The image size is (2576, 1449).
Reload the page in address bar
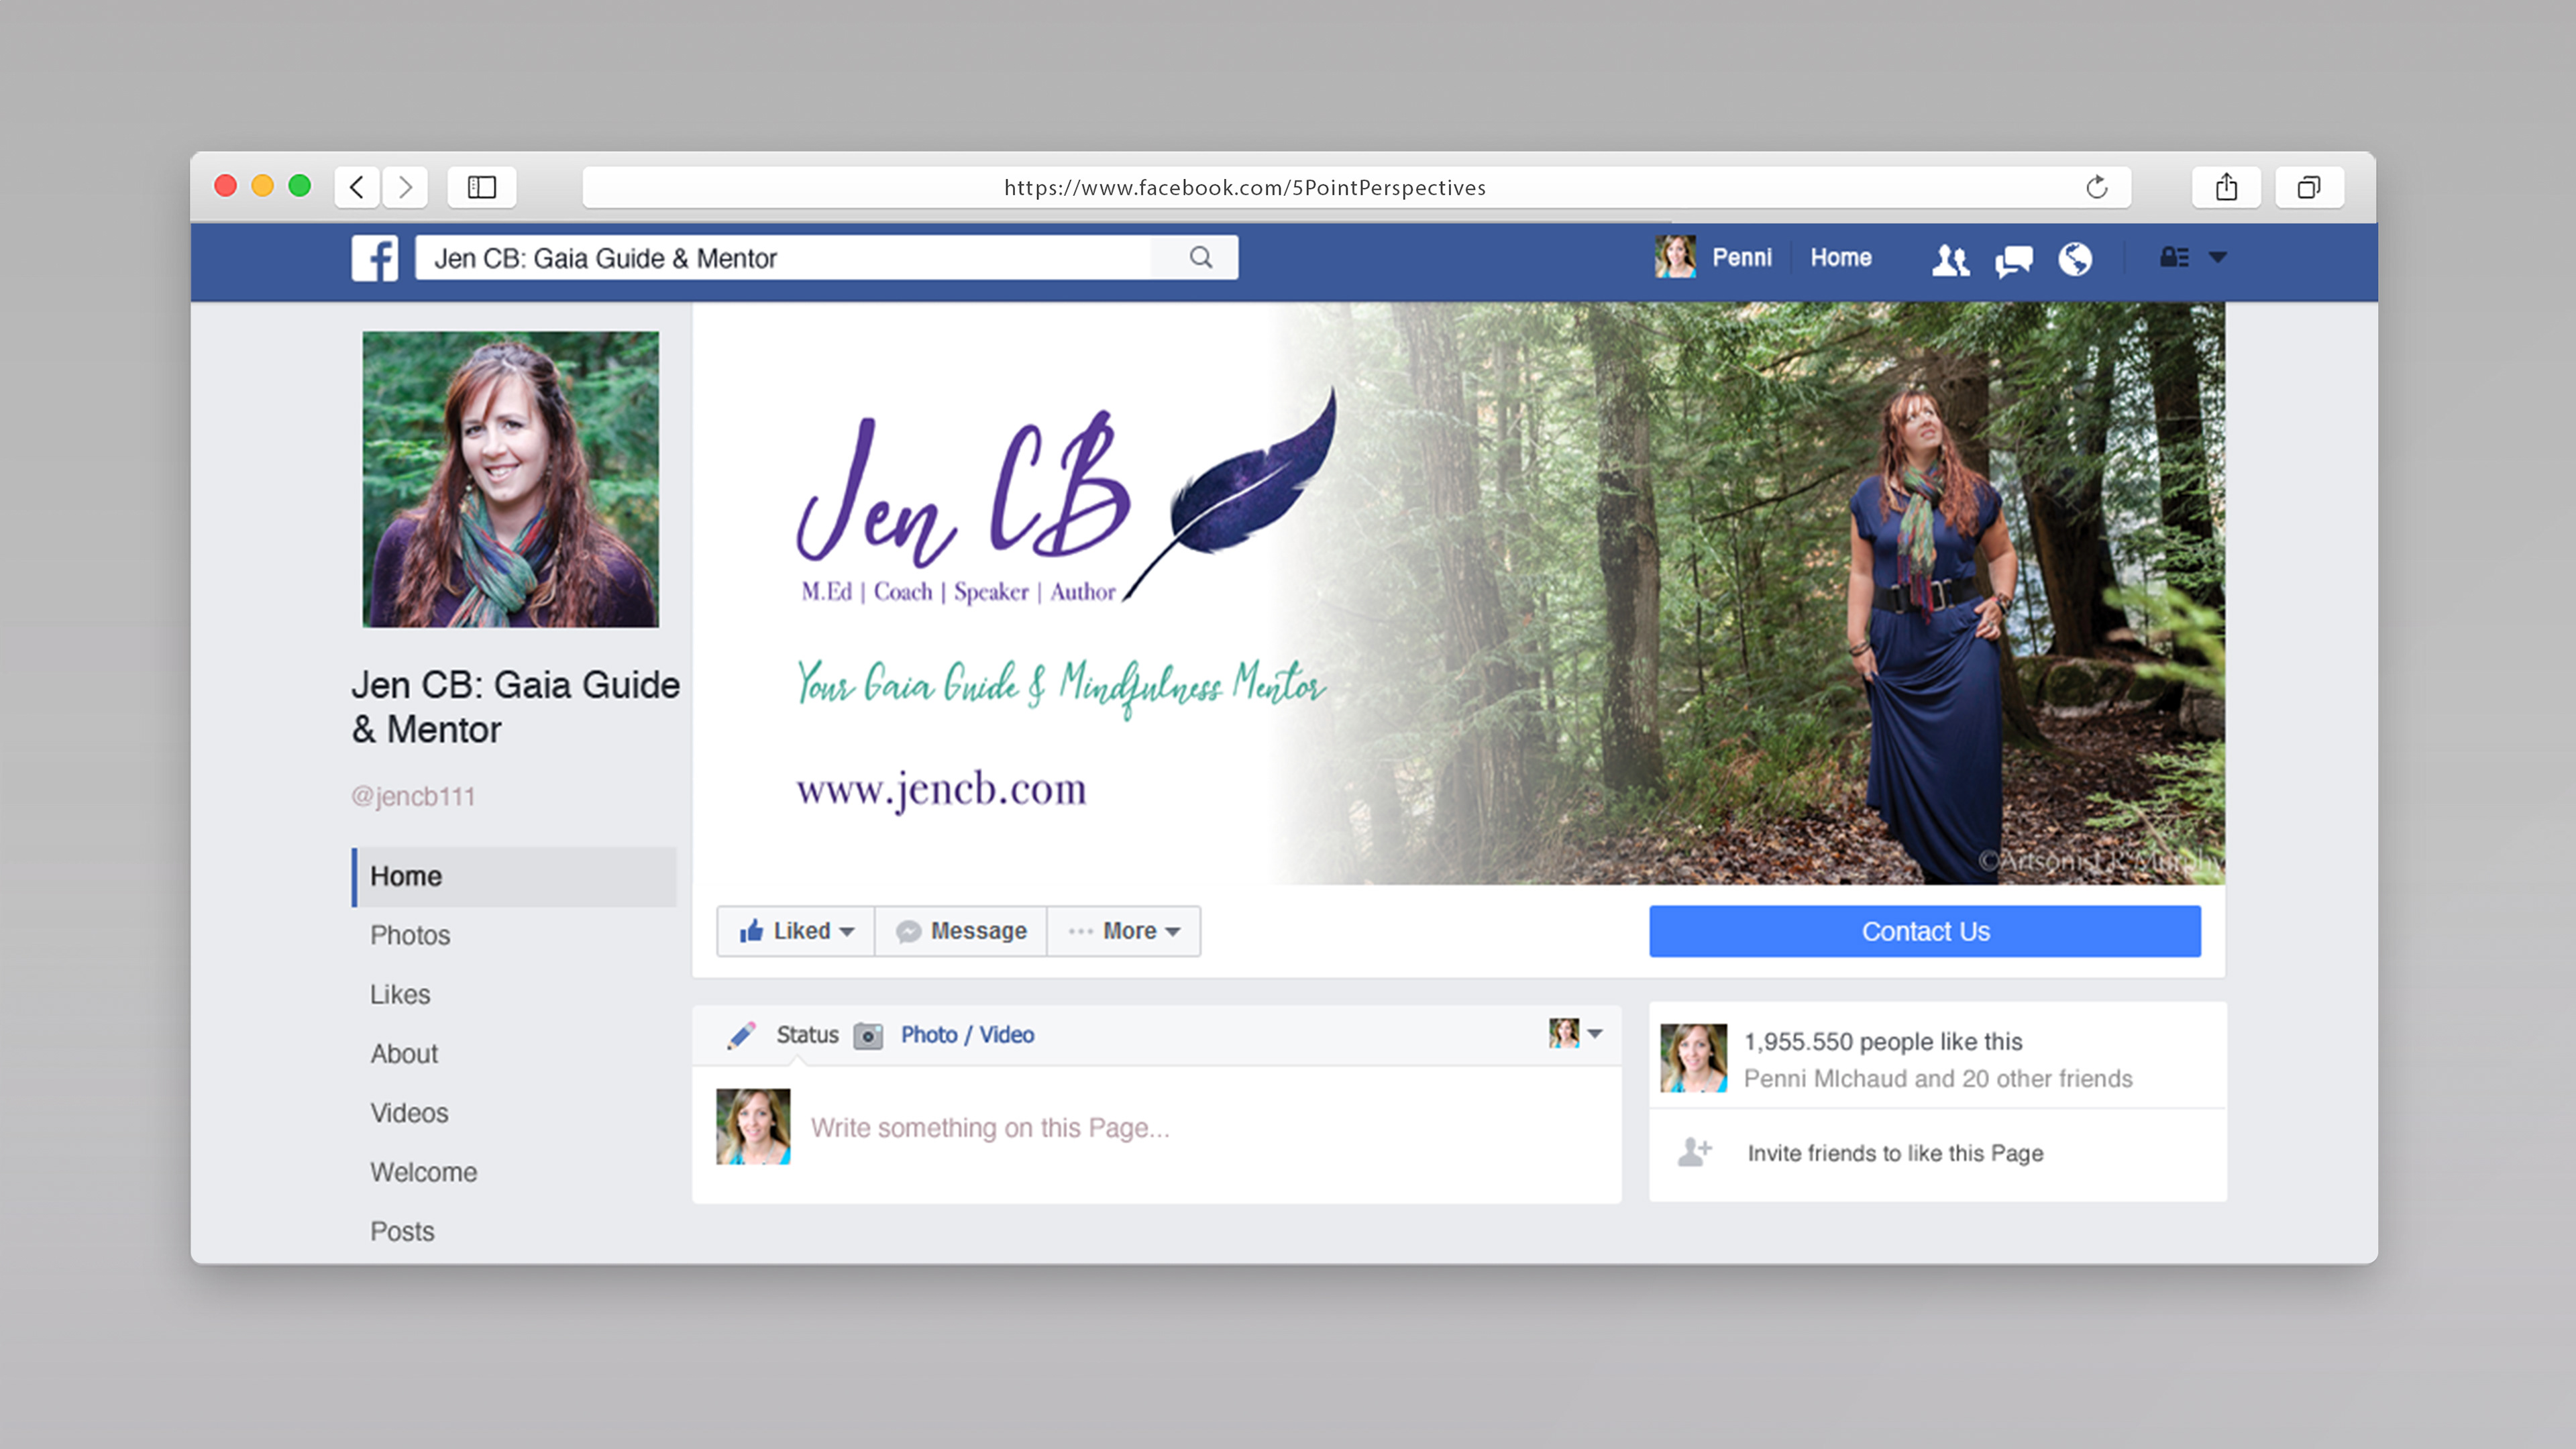point(2096,187)
